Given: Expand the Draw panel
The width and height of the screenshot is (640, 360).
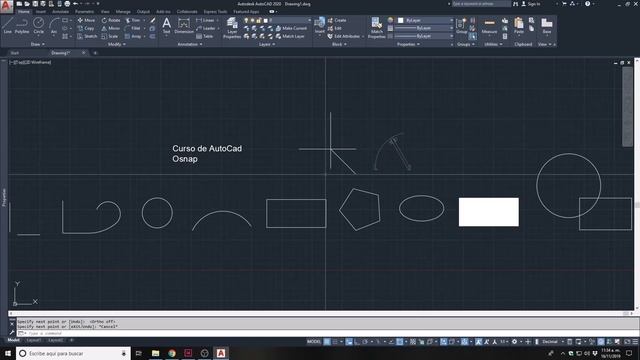Looking at the screenshot, I should [x=38, y=44].
